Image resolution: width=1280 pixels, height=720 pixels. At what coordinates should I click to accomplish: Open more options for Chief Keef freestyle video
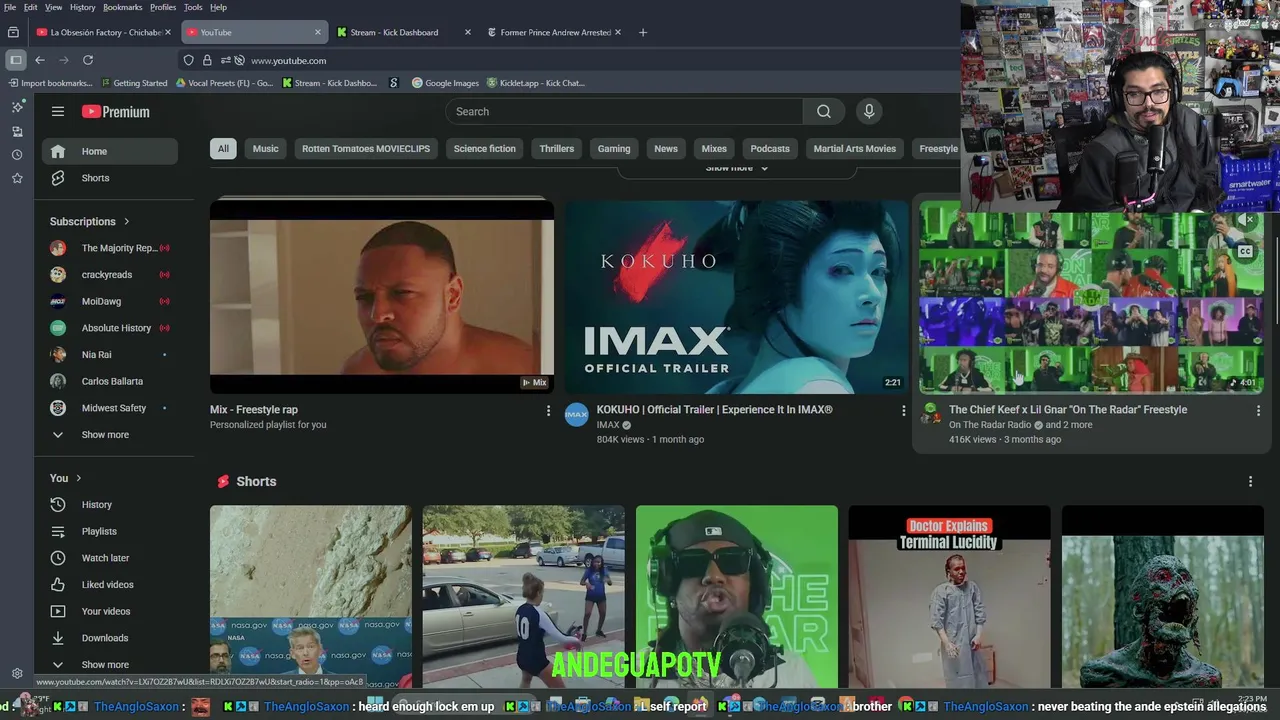click(1258, 411)
